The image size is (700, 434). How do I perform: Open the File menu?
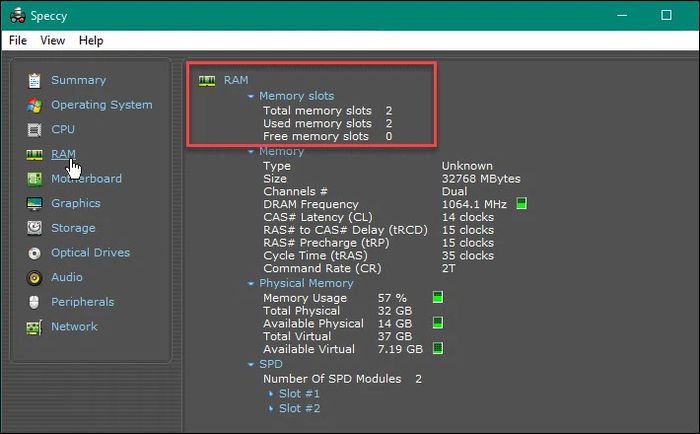coord(18,41)
